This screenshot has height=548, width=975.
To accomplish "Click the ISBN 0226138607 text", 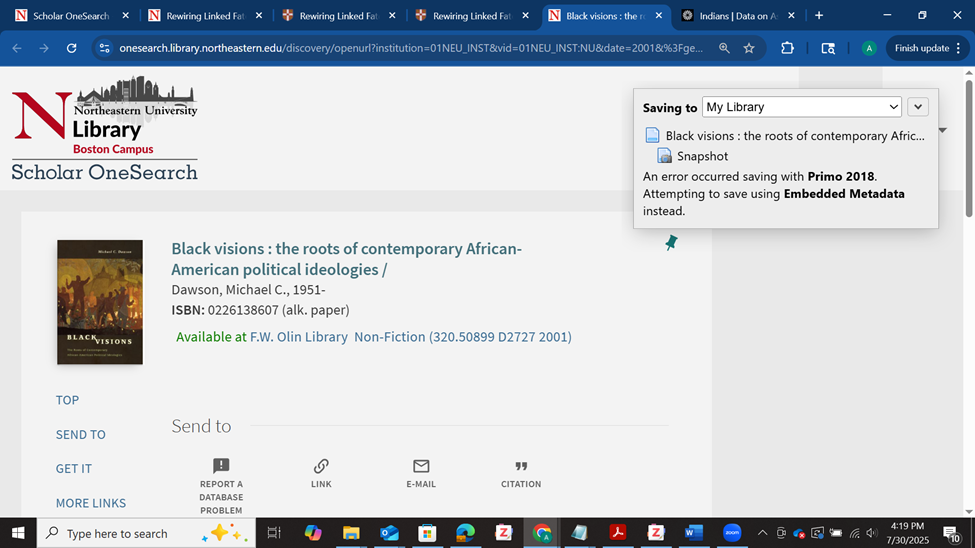I will point(261,310).
